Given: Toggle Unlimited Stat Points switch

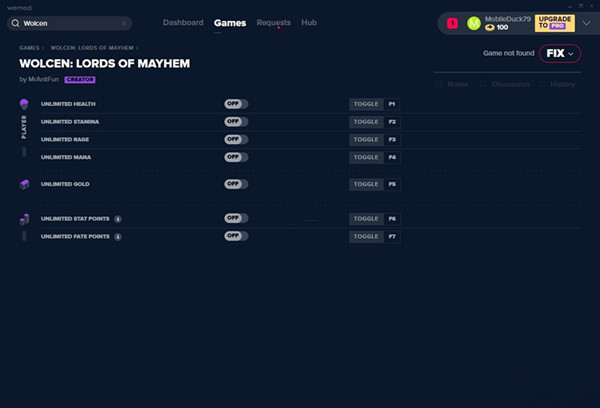Looking at the screenshot, I should pos(236,218).
